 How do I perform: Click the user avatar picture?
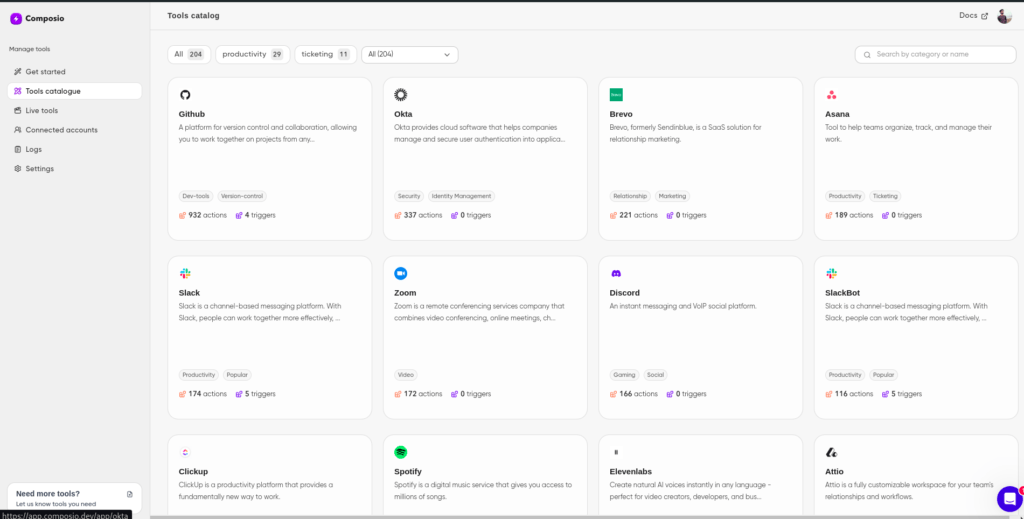(1004, 16)
